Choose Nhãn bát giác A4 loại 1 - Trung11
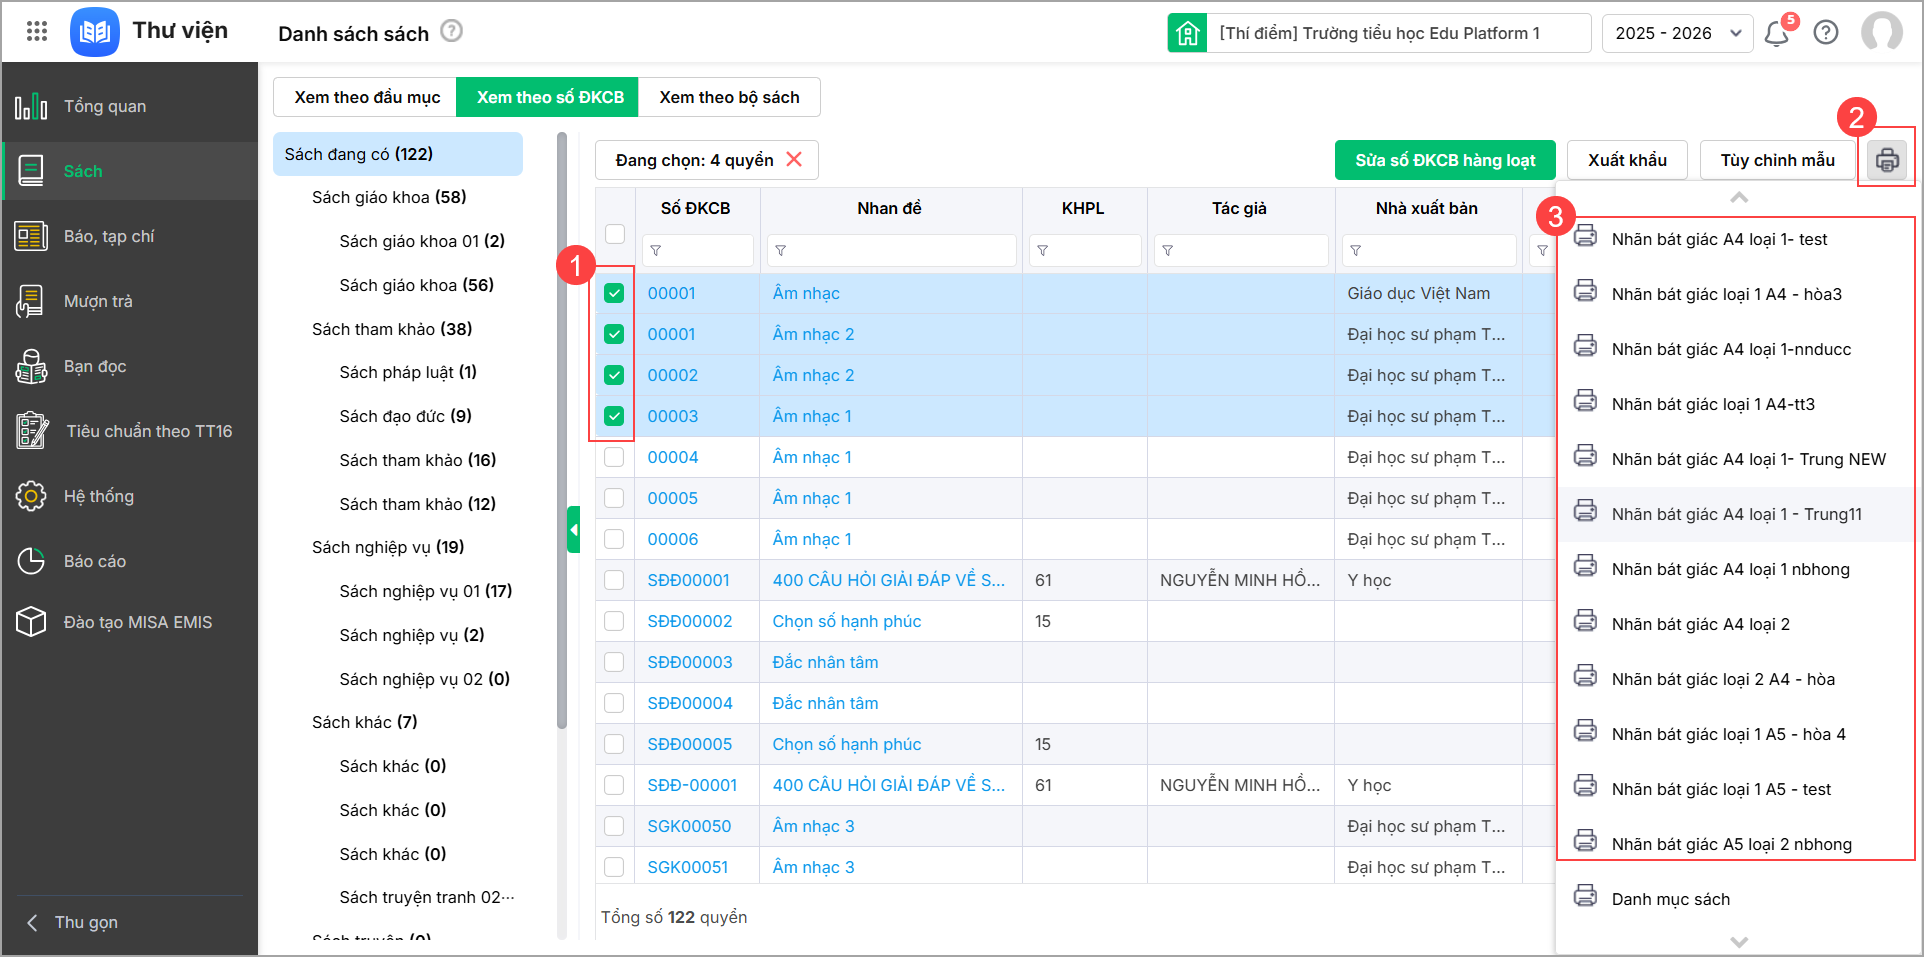Screen dimensions: 1924x957 [1735, 514]
